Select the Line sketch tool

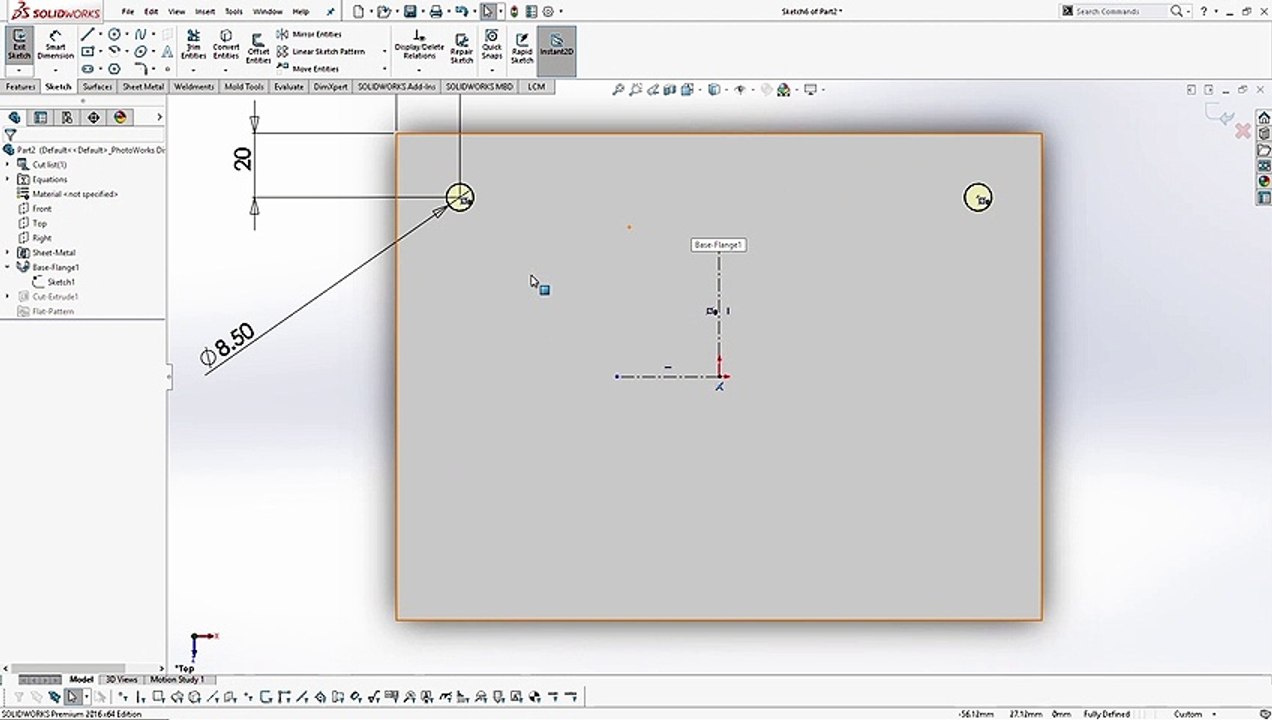88,34
